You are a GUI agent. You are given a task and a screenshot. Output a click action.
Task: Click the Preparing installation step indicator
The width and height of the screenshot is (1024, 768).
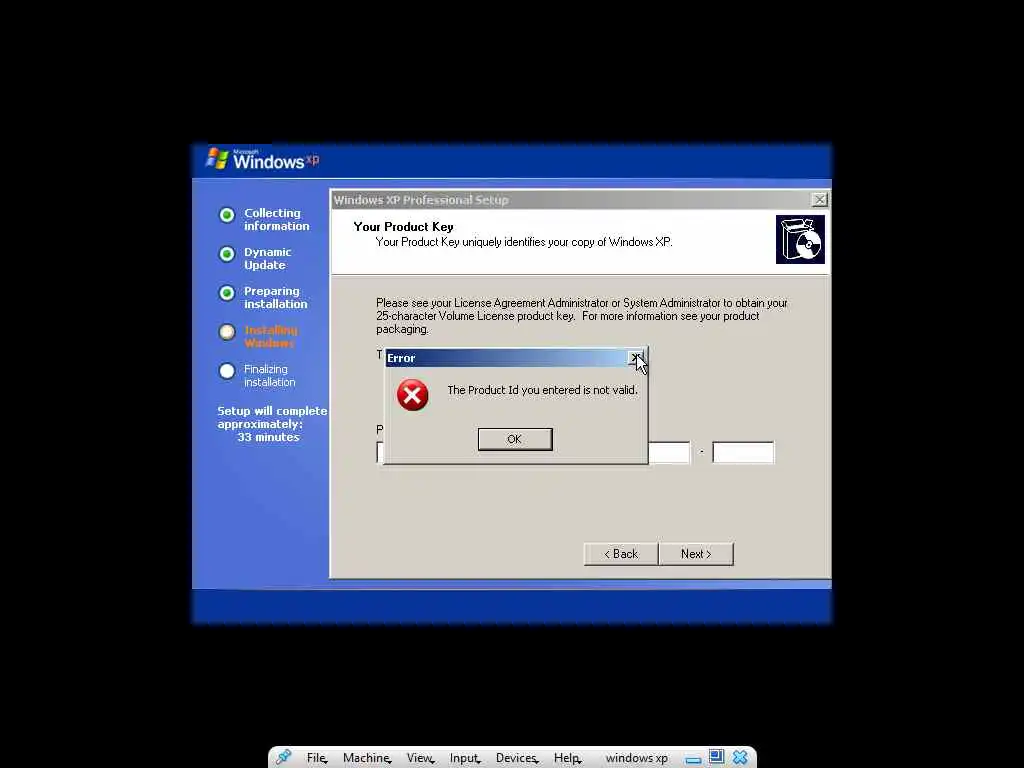pos(227,293)
